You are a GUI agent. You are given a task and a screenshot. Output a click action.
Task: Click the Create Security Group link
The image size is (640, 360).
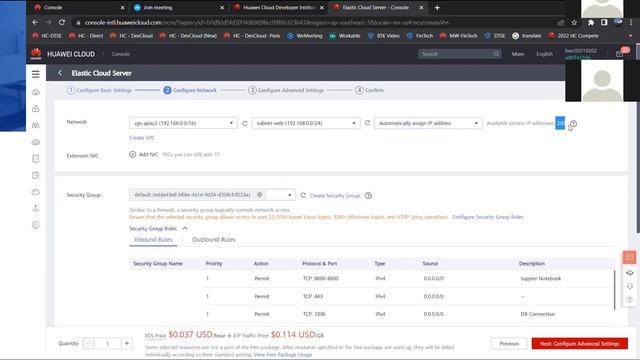coord(335,196)
